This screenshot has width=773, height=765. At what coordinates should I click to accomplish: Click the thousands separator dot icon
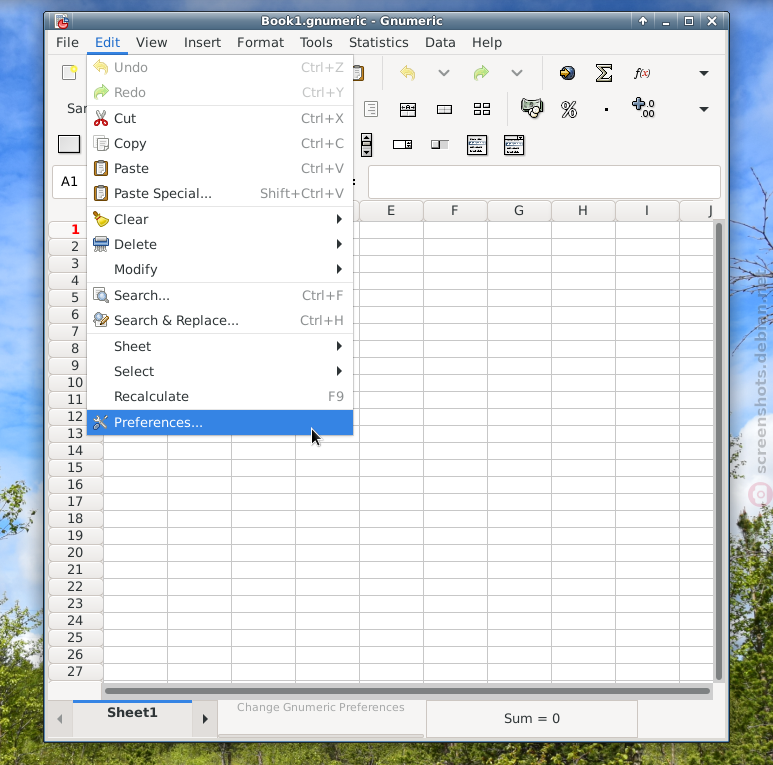coord(606,109)
